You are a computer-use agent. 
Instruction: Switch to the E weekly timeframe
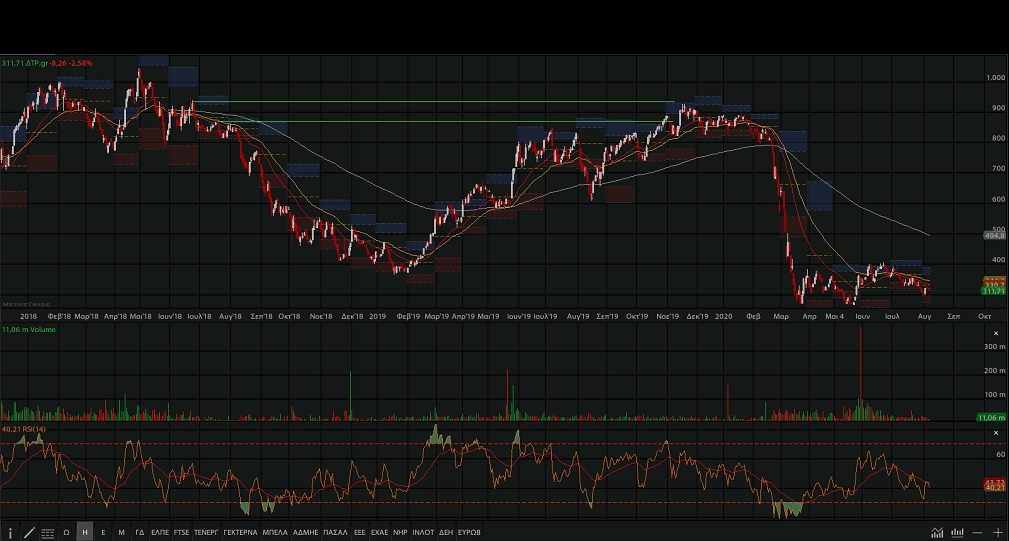[x=104, y=533]
